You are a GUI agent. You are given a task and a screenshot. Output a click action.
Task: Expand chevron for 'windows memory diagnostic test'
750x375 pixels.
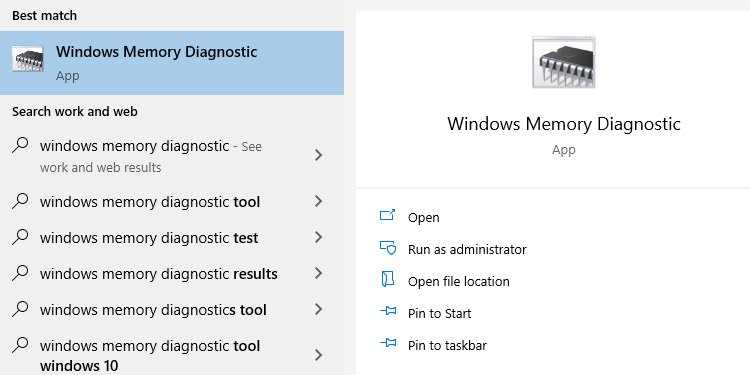(319, 237)
